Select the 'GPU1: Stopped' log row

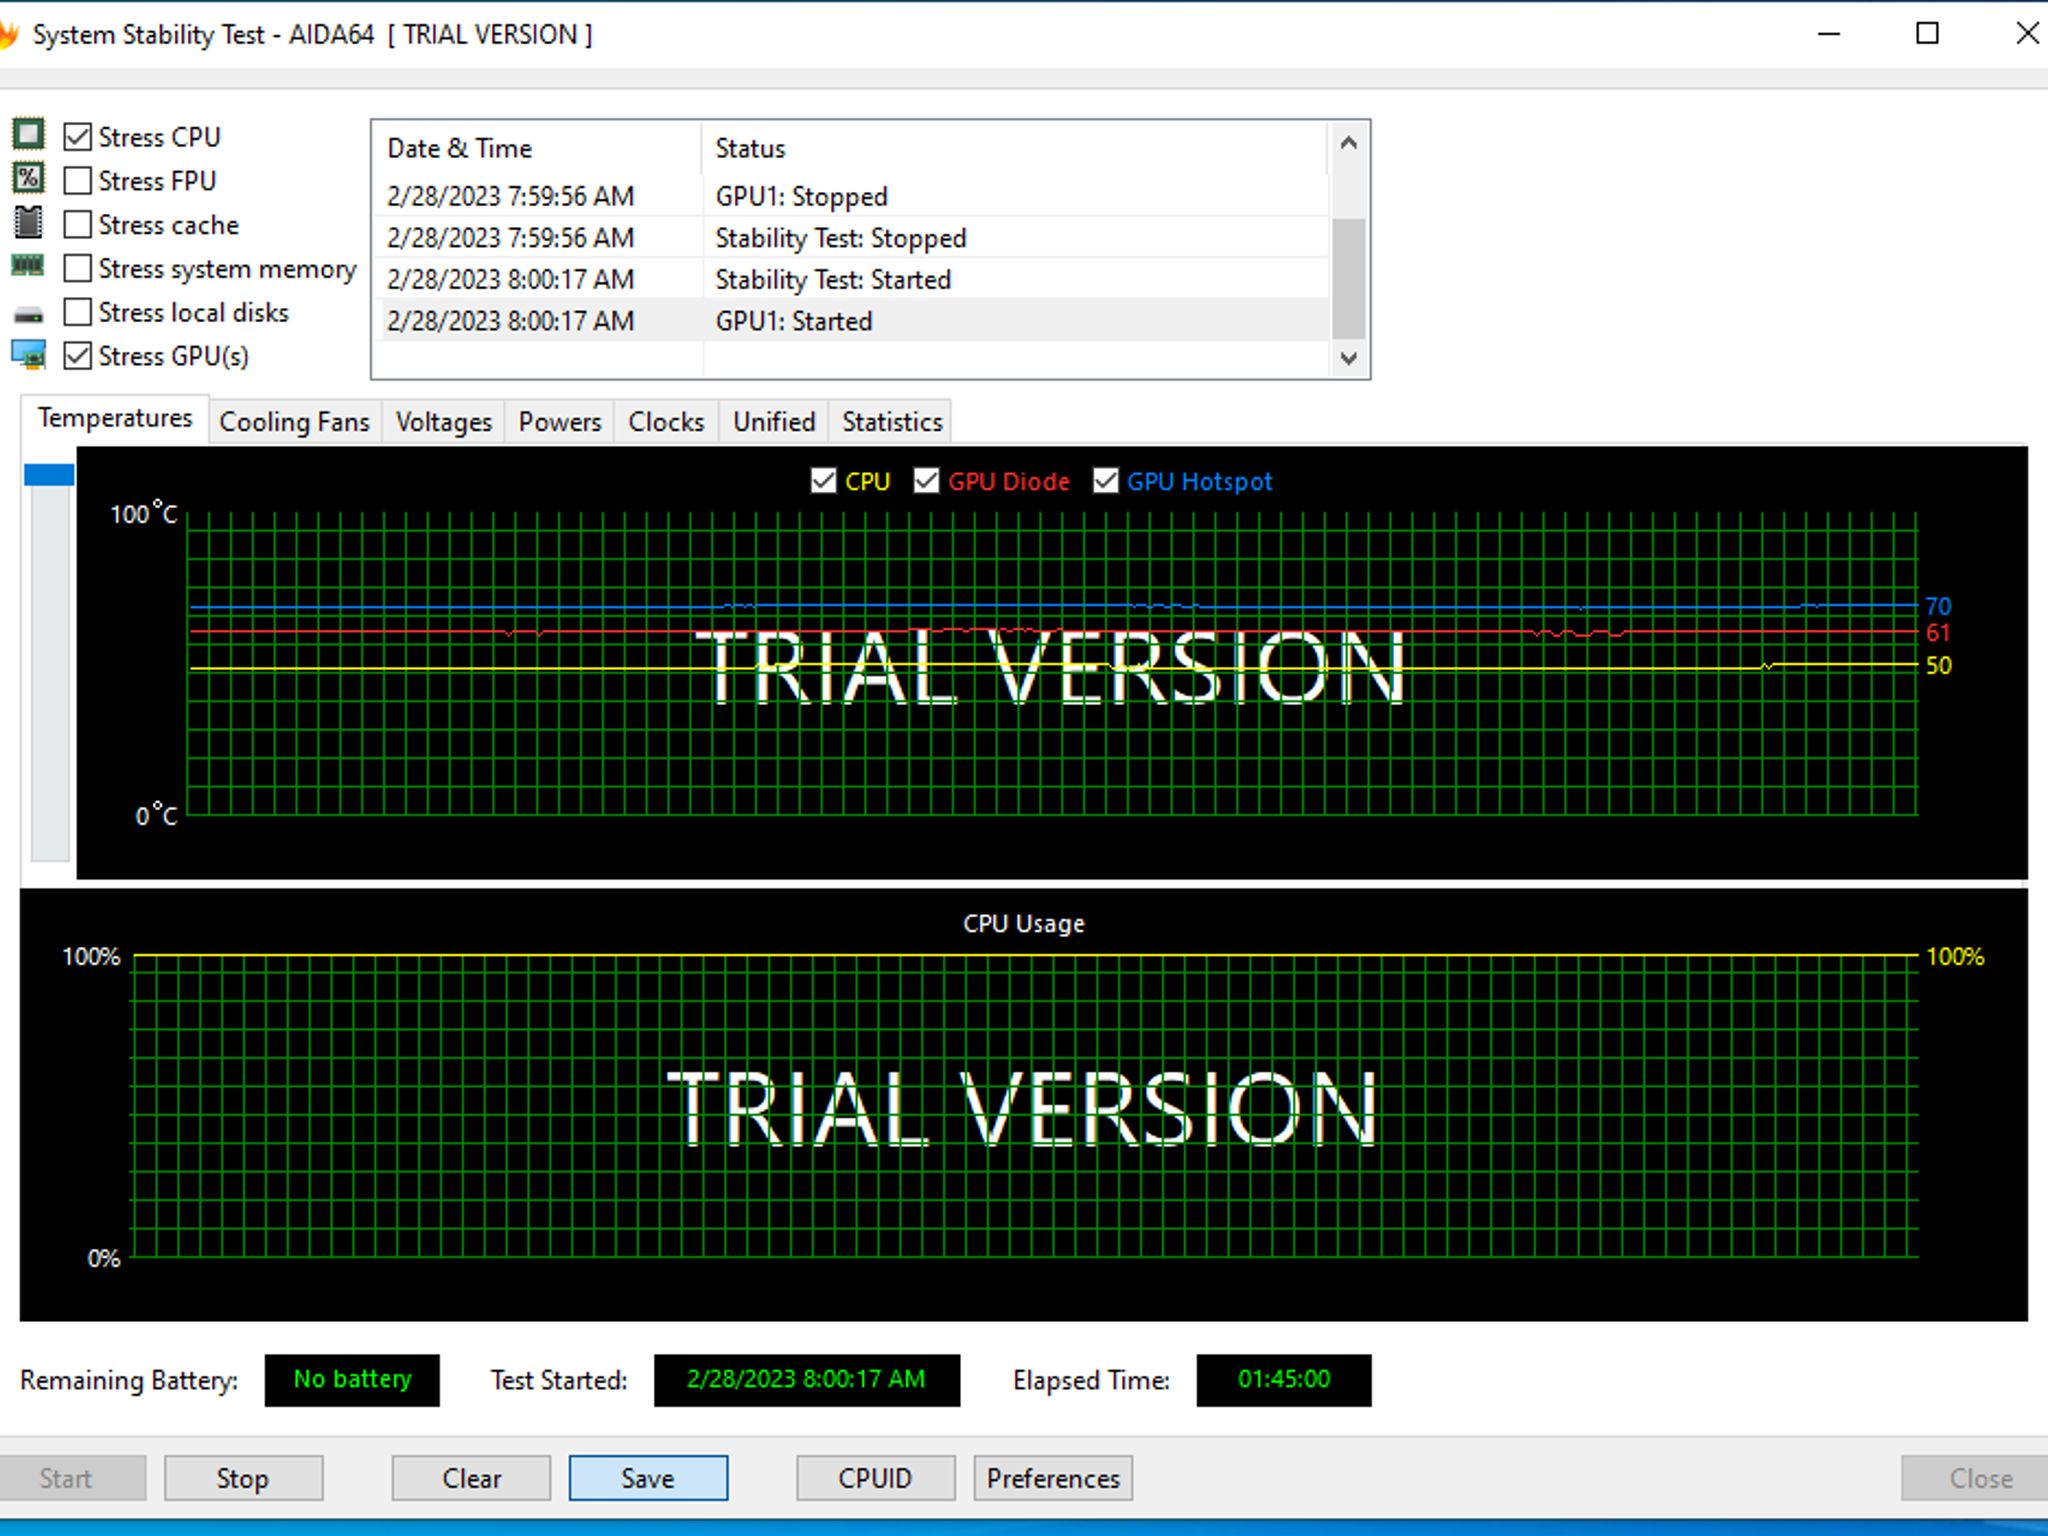click(852, 196)
